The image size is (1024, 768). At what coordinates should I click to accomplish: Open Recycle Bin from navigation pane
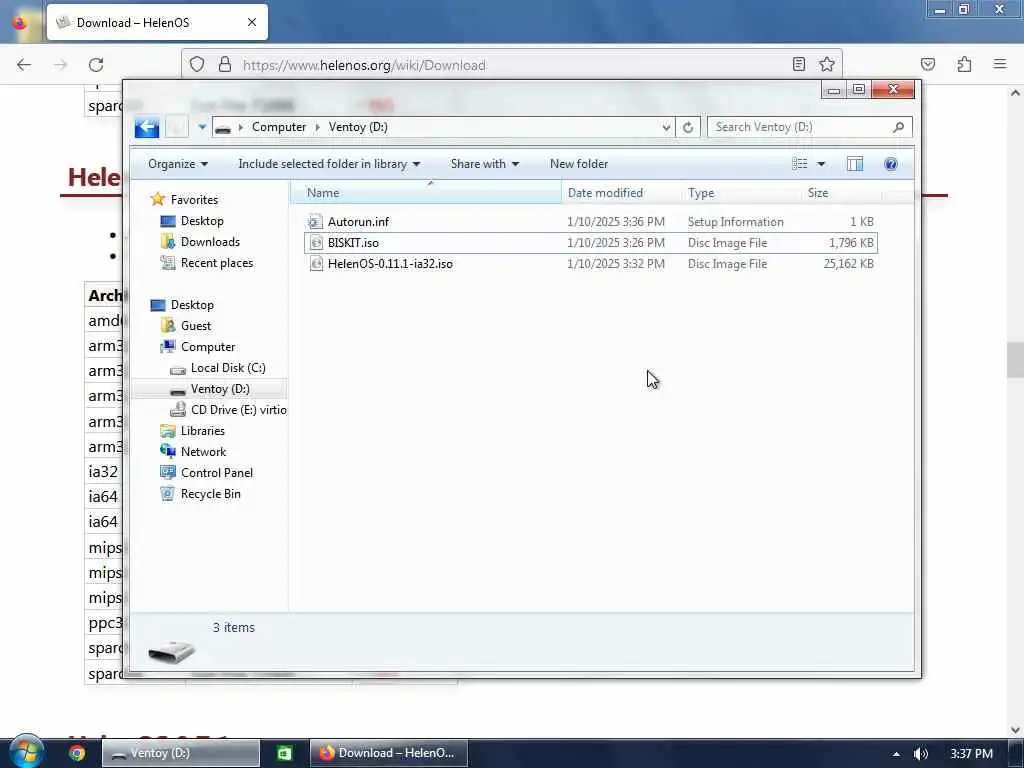click(210, 494)
